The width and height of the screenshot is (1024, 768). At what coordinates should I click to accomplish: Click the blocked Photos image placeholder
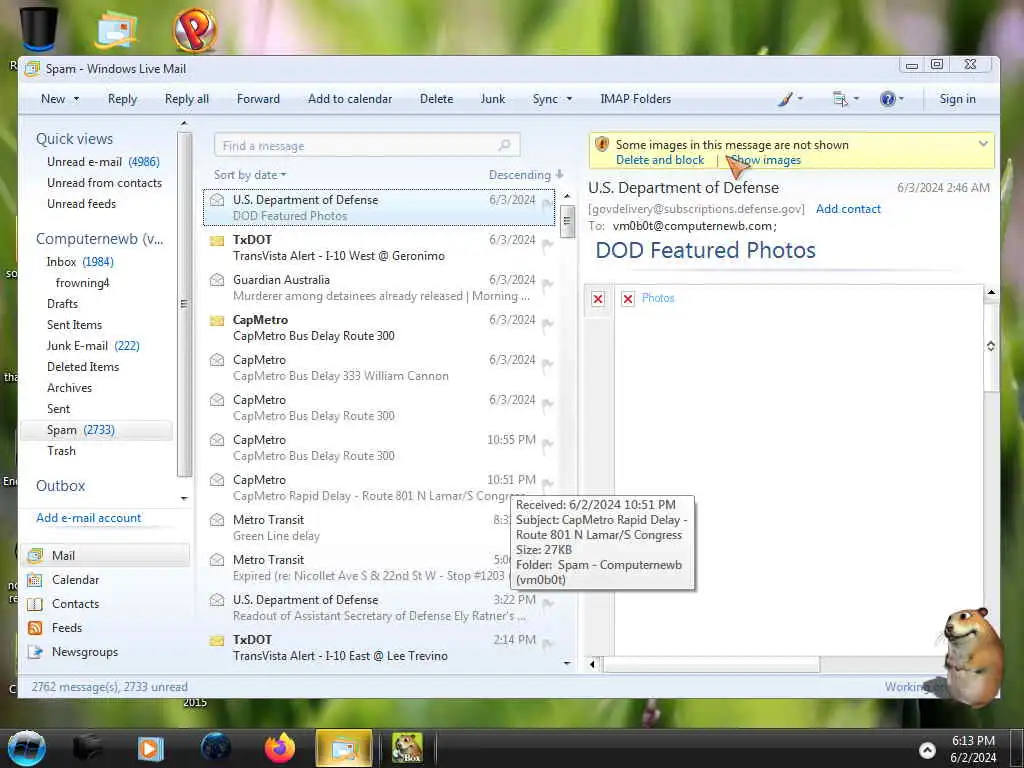coord(628,299)
